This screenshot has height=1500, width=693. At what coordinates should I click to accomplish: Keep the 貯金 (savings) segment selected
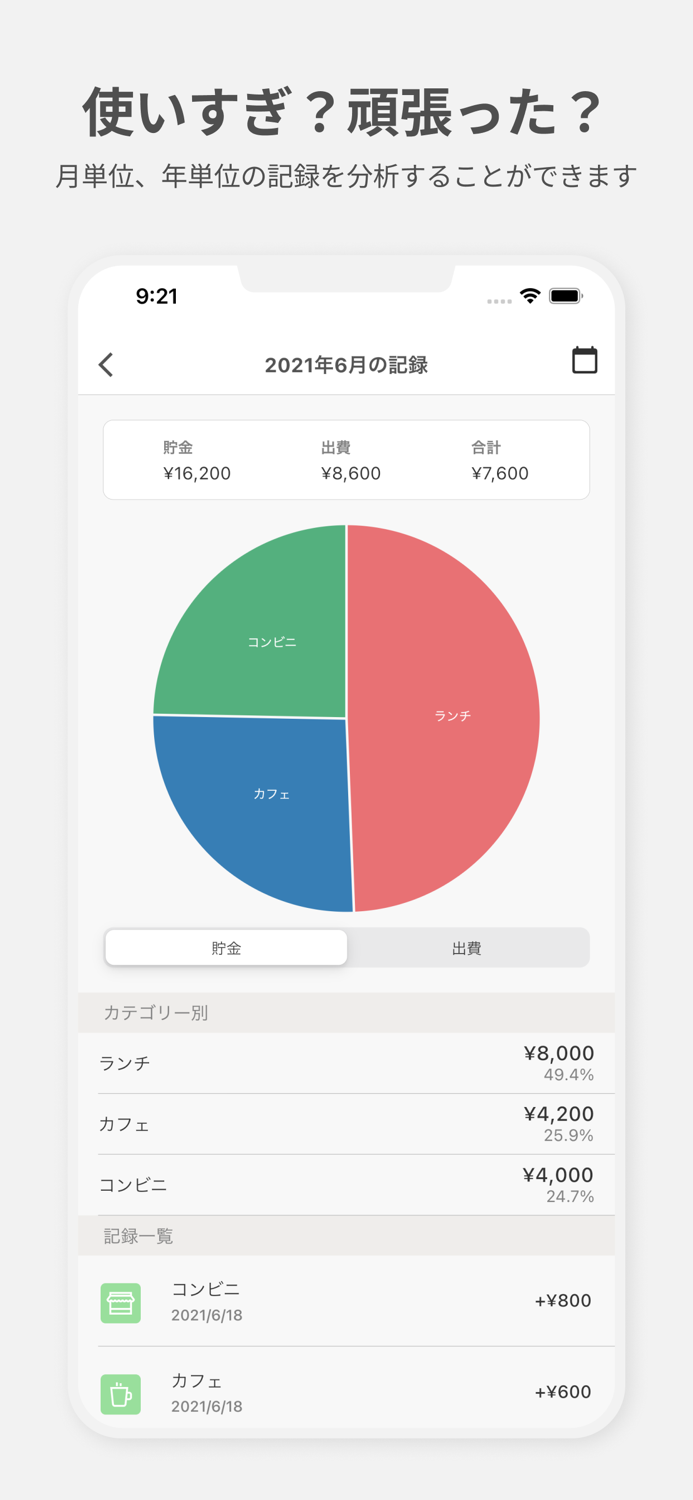point(225,947)
